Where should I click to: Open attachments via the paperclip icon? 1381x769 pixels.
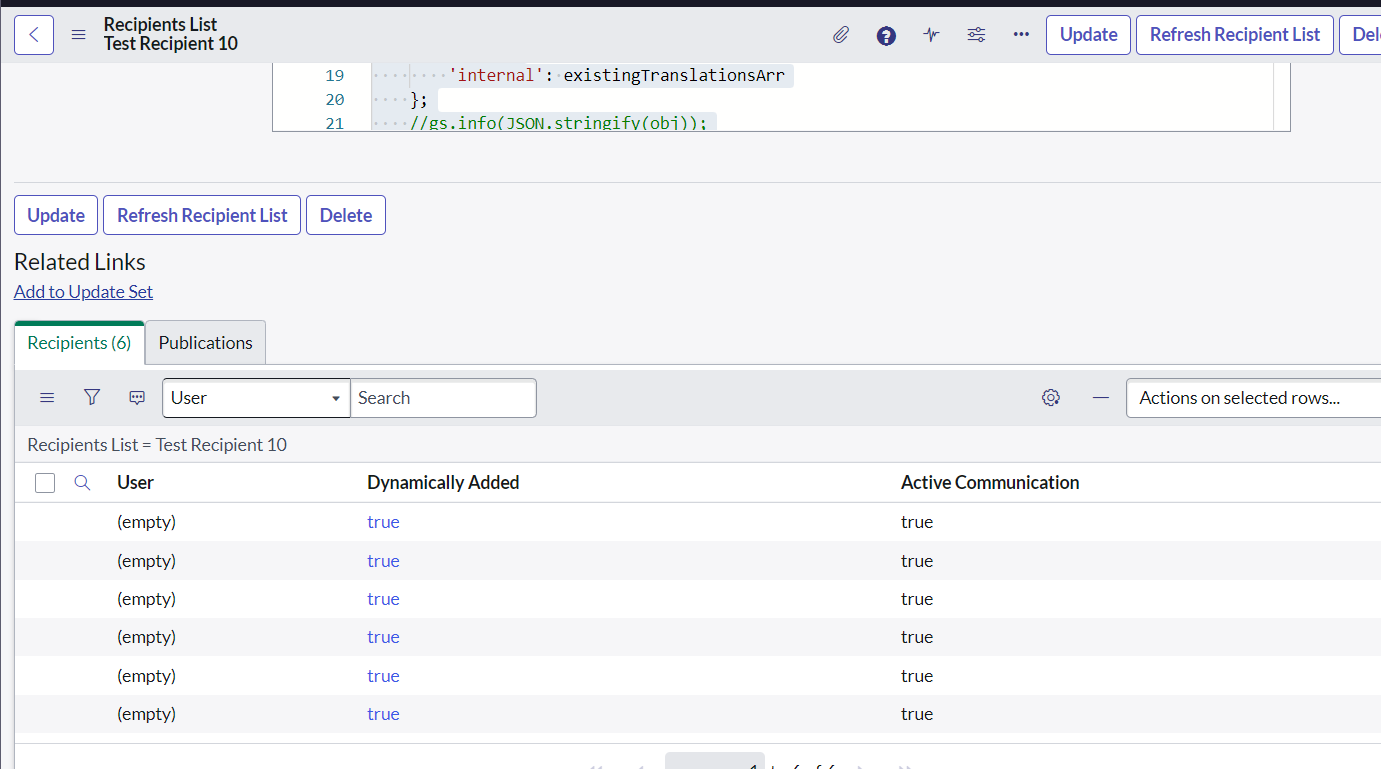[x=841, y=35]
